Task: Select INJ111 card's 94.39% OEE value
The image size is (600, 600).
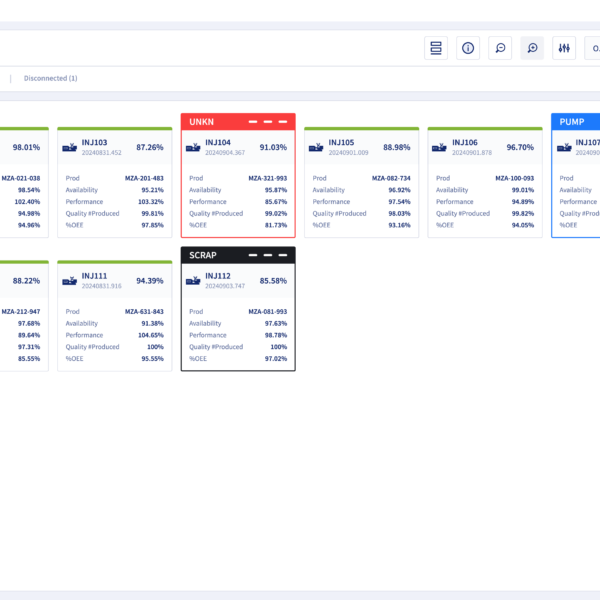Action: [x=150, y=280]
